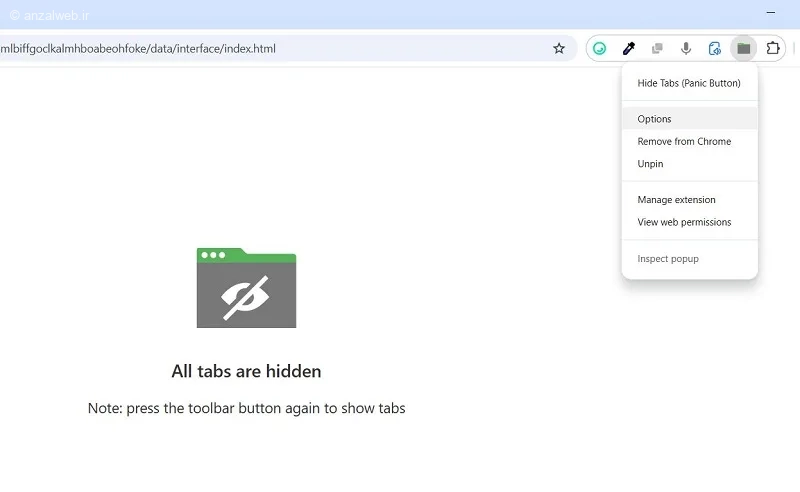Open the Extensions puzzle piece menu

click(x=772, y=48)
